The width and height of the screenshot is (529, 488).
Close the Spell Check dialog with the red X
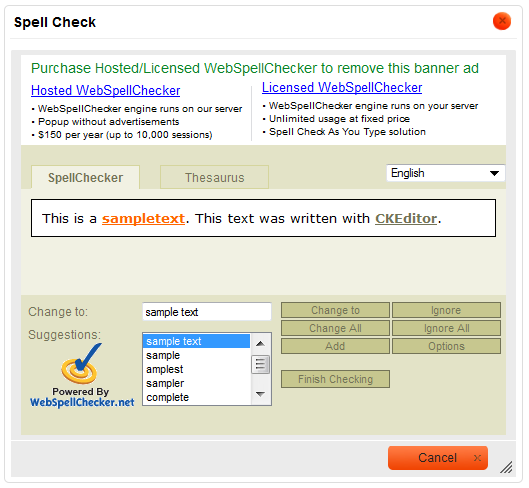click(x=502, y=21)
